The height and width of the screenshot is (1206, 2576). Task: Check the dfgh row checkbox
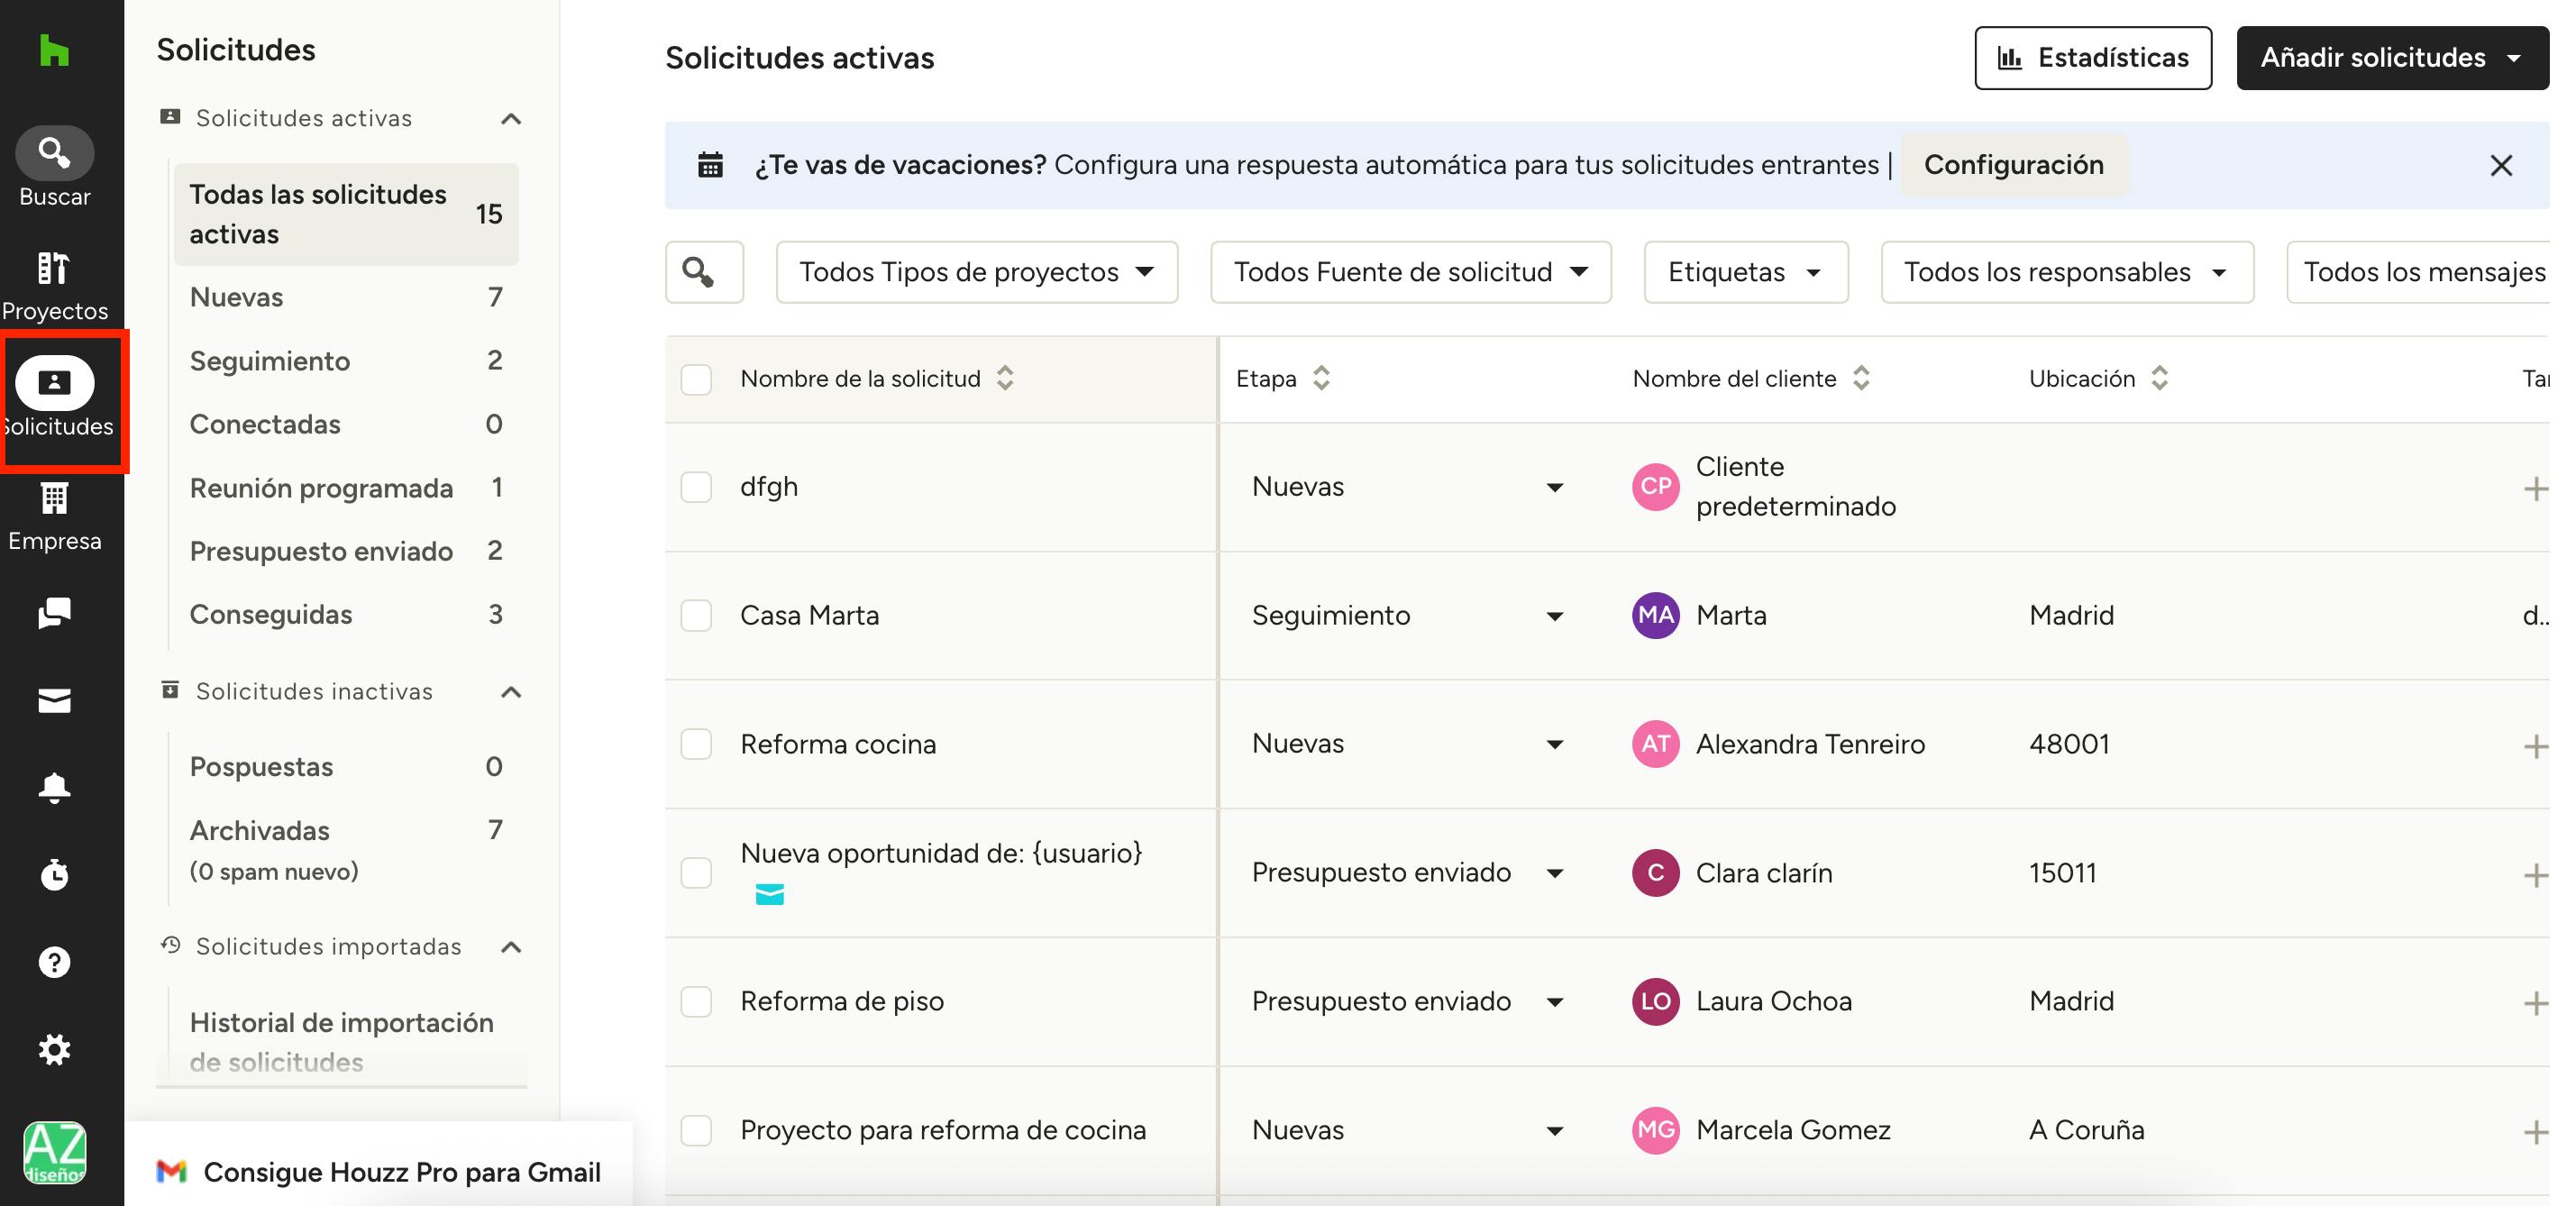696,487
